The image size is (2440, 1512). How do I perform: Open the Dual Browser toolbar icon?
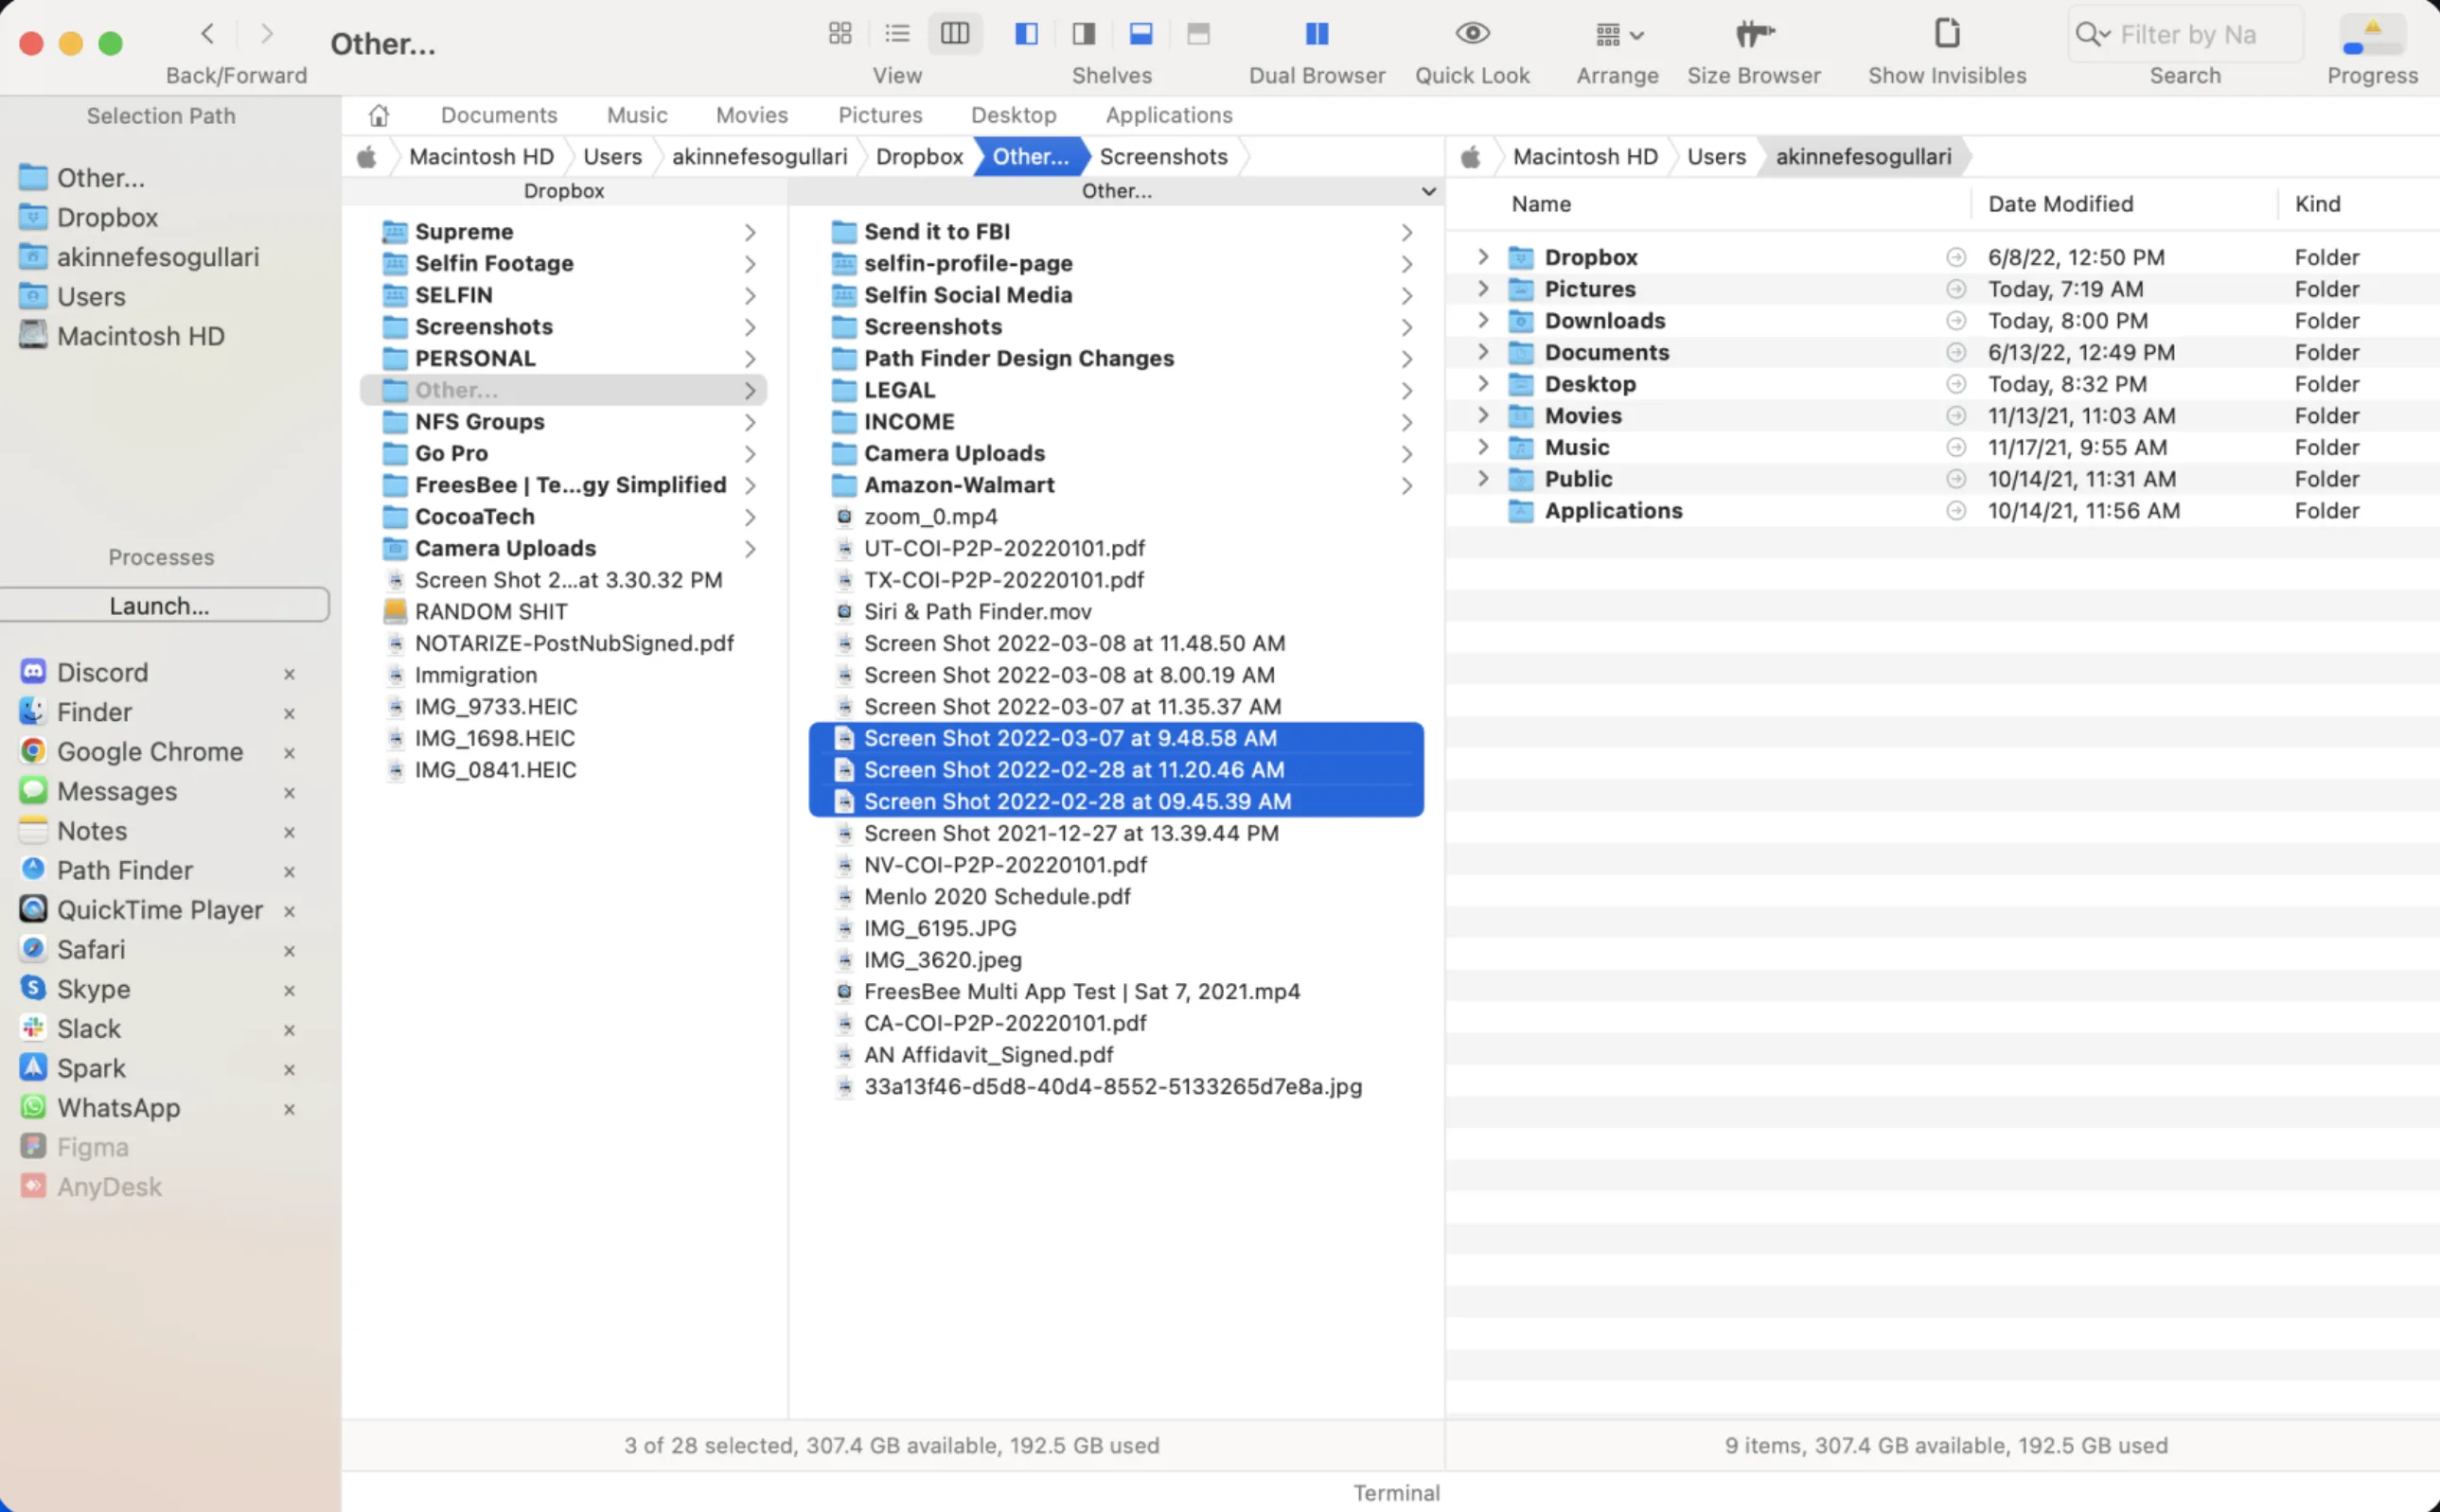(x=1316, y=34)
